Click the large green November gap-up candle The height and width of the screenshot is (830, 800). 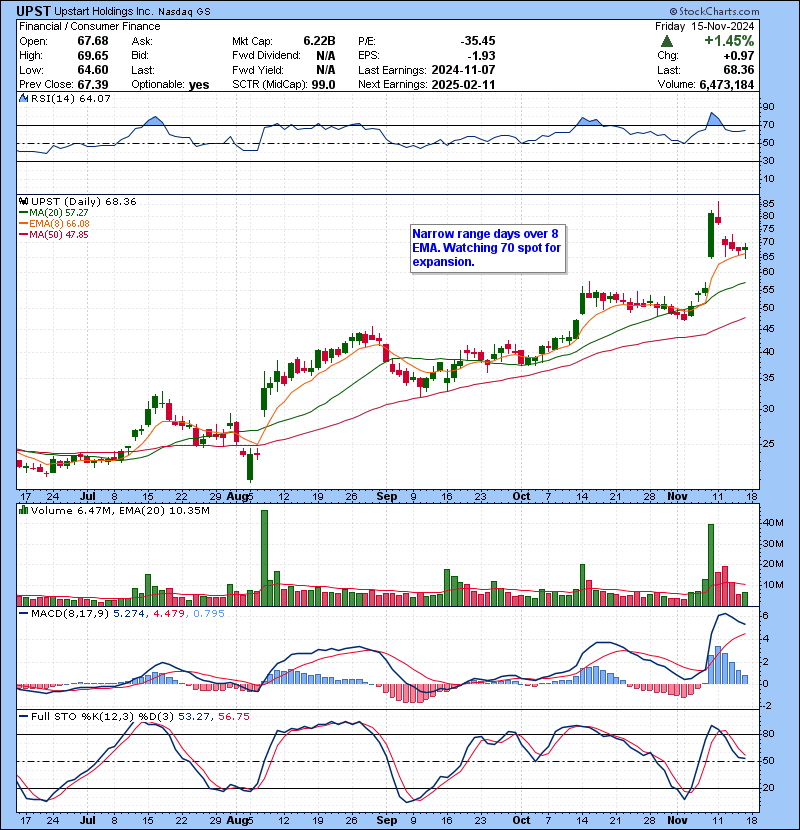711,234
